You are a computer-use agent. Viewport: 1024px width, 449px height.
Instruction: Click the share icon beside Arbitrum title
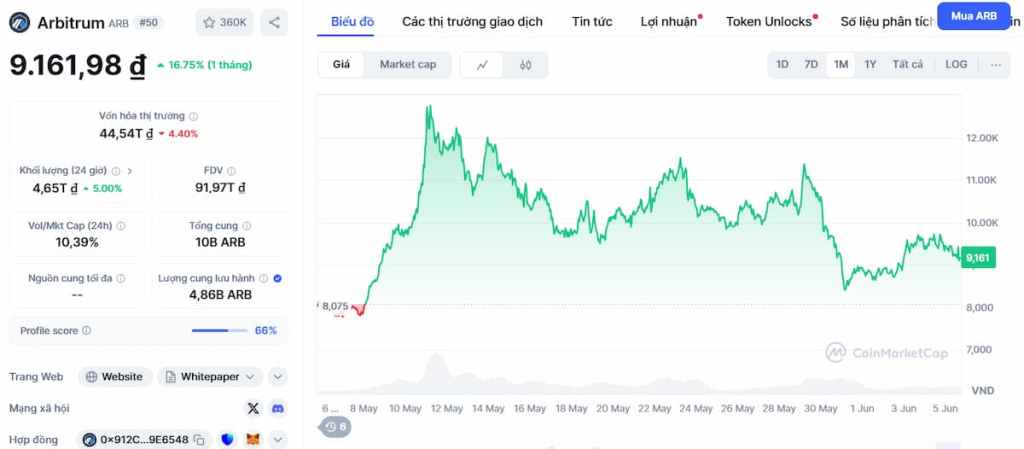point(274,21)
